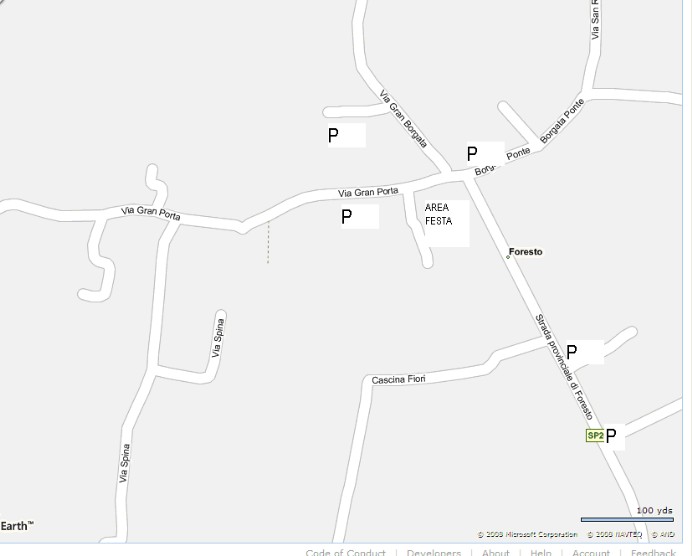Image resolution: width=692 pixels, height=556 pixels.
Task: Click the SP2 road shield marker
Action: pyautogui.click(x=595, y=436)
